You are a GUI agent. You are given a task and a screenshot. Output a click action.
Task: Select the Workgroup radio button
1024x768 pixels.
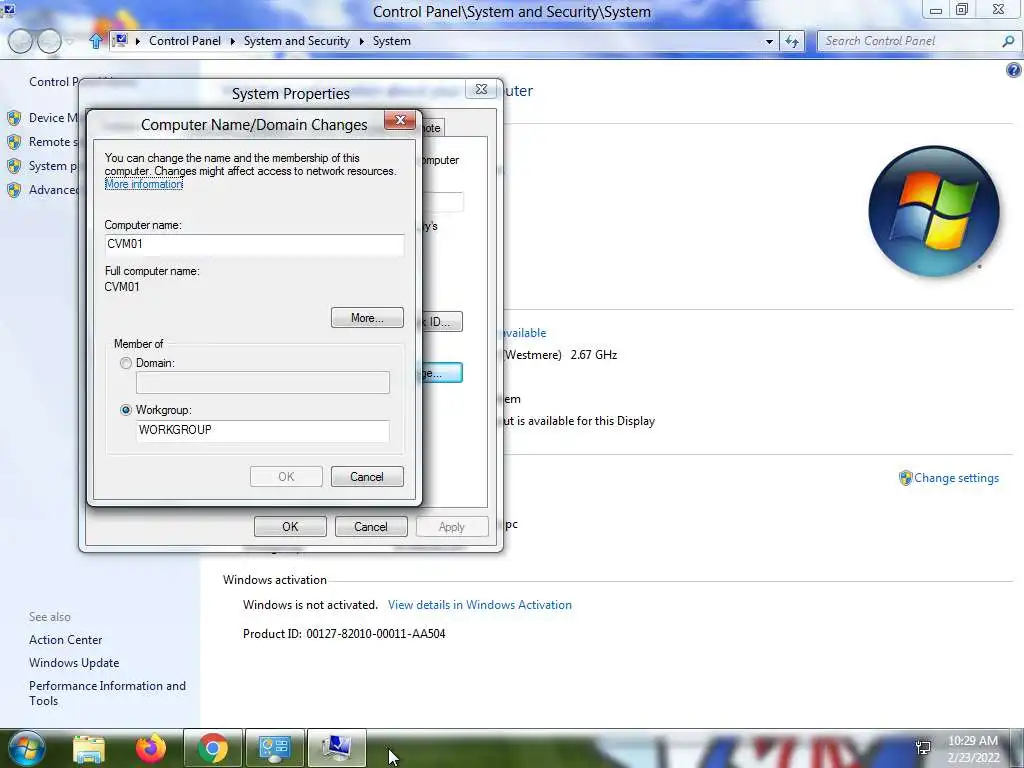point(126,410)
